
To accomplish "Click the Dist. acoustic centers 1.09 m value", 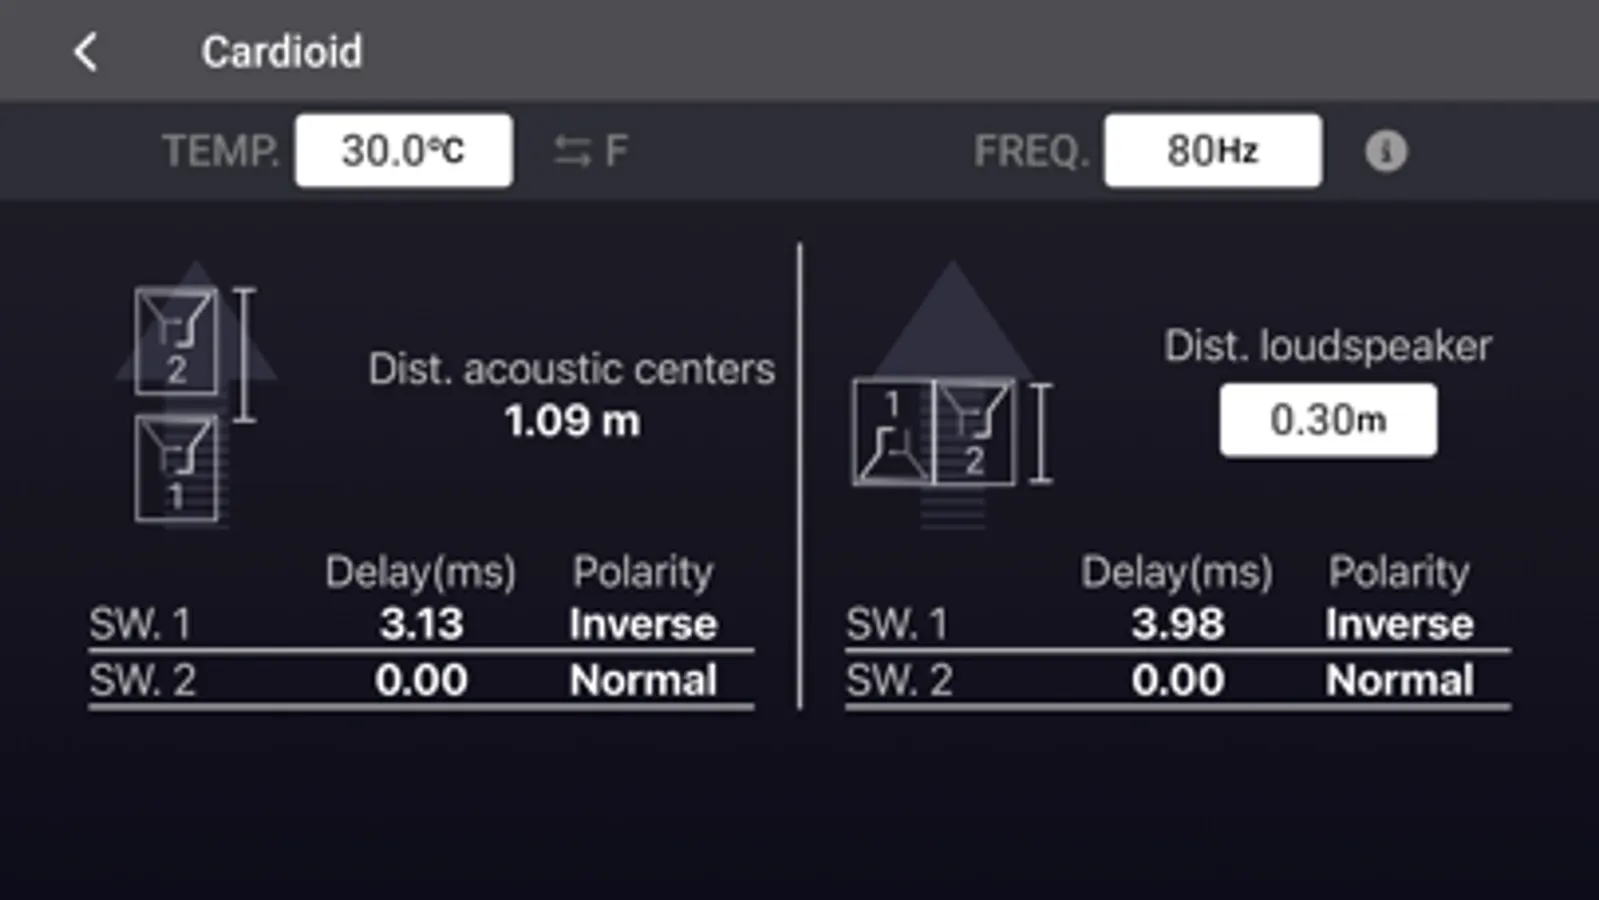I will pos(571,421).
